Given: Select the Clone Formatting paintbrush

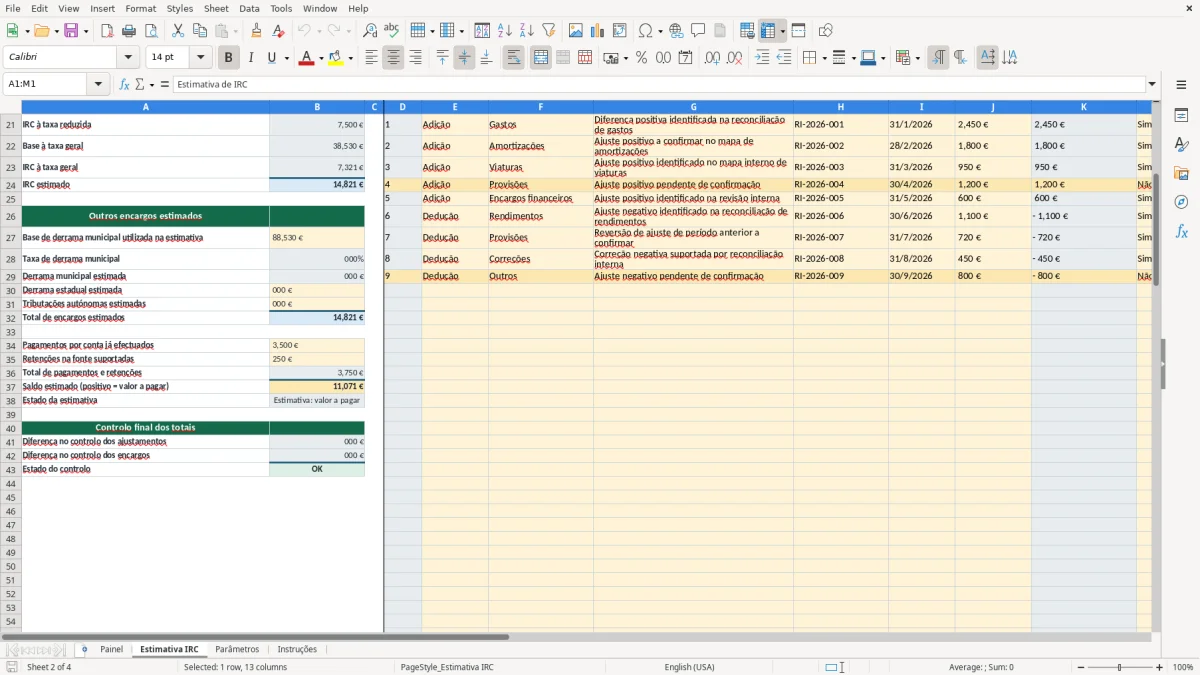Looking at the screenshot, I should (256, 31).
